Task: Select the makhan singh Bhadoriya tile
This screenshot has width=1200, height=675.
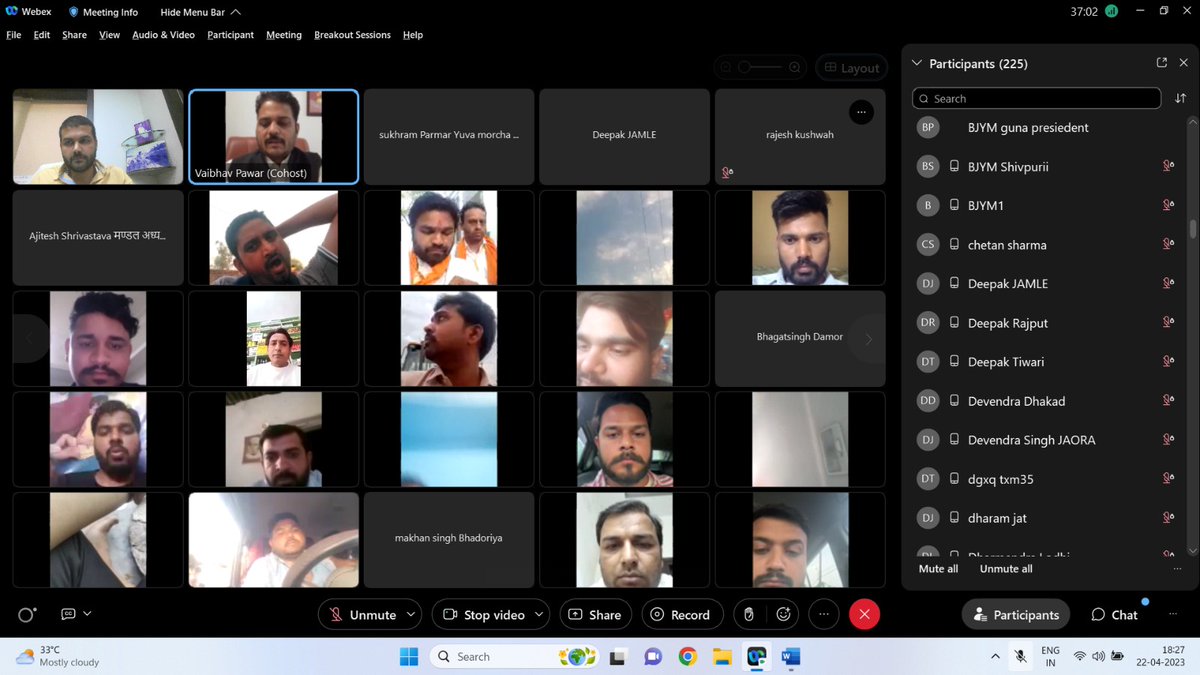Action: point(449,539)
